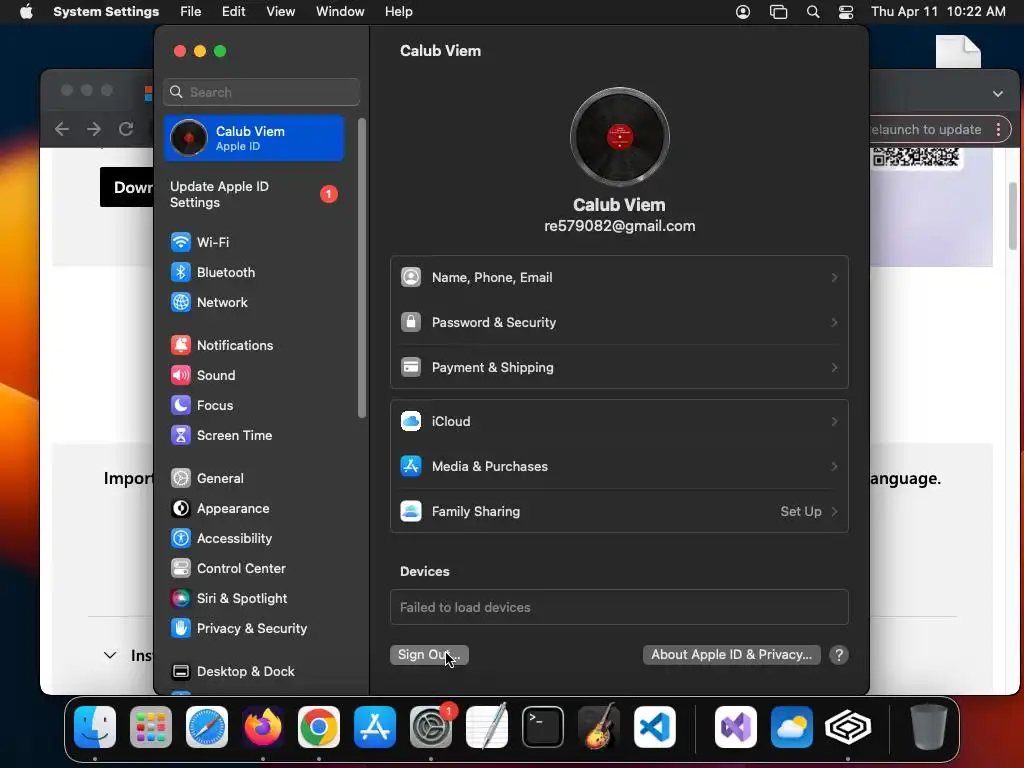1024x768 pixels.
Task: Open TextEdit from the Dock
Action: click(487, 726)
